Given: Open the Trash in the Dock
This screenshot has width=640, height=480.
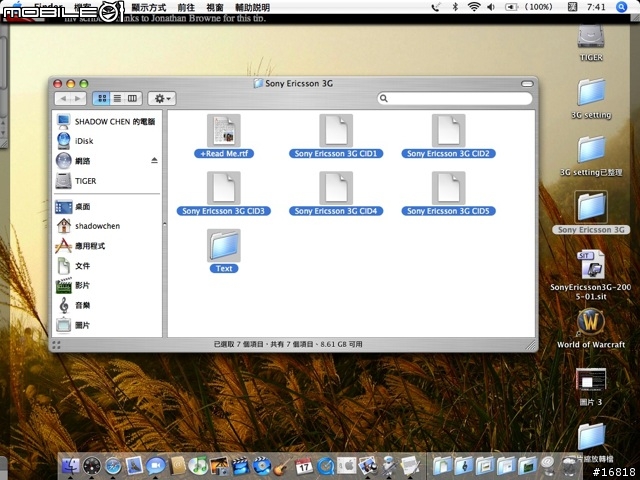Looking at the screenshot, I should pos(568,466).
